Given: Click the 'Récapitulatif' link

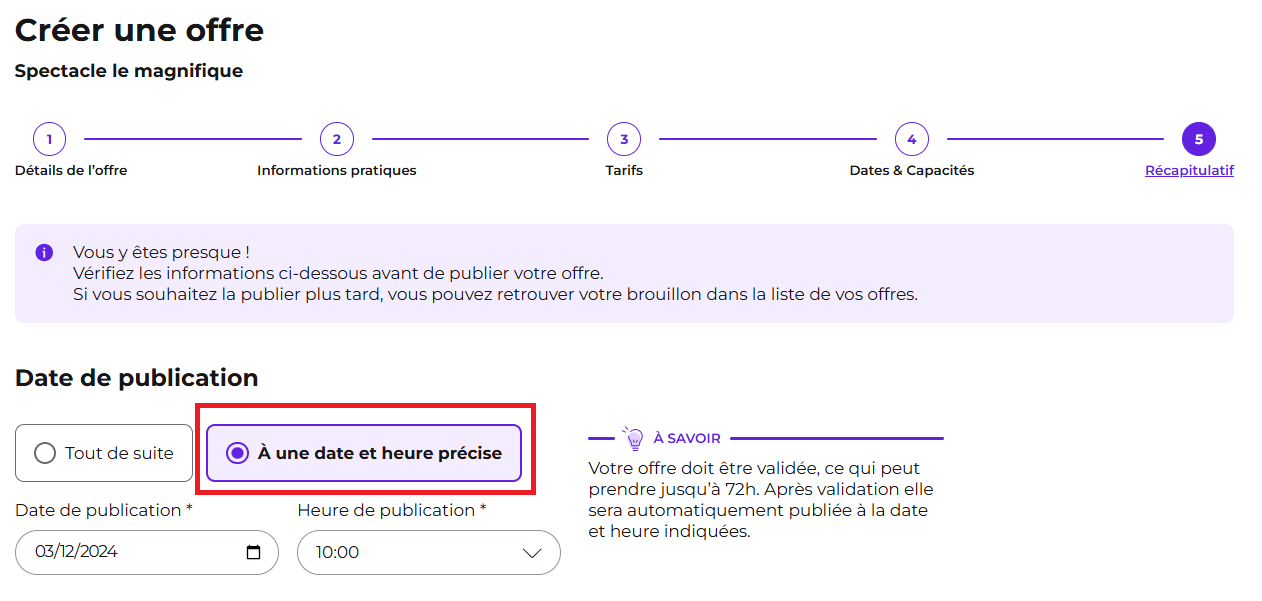Looking at the screenshot, I should (x=1189, y=170).
